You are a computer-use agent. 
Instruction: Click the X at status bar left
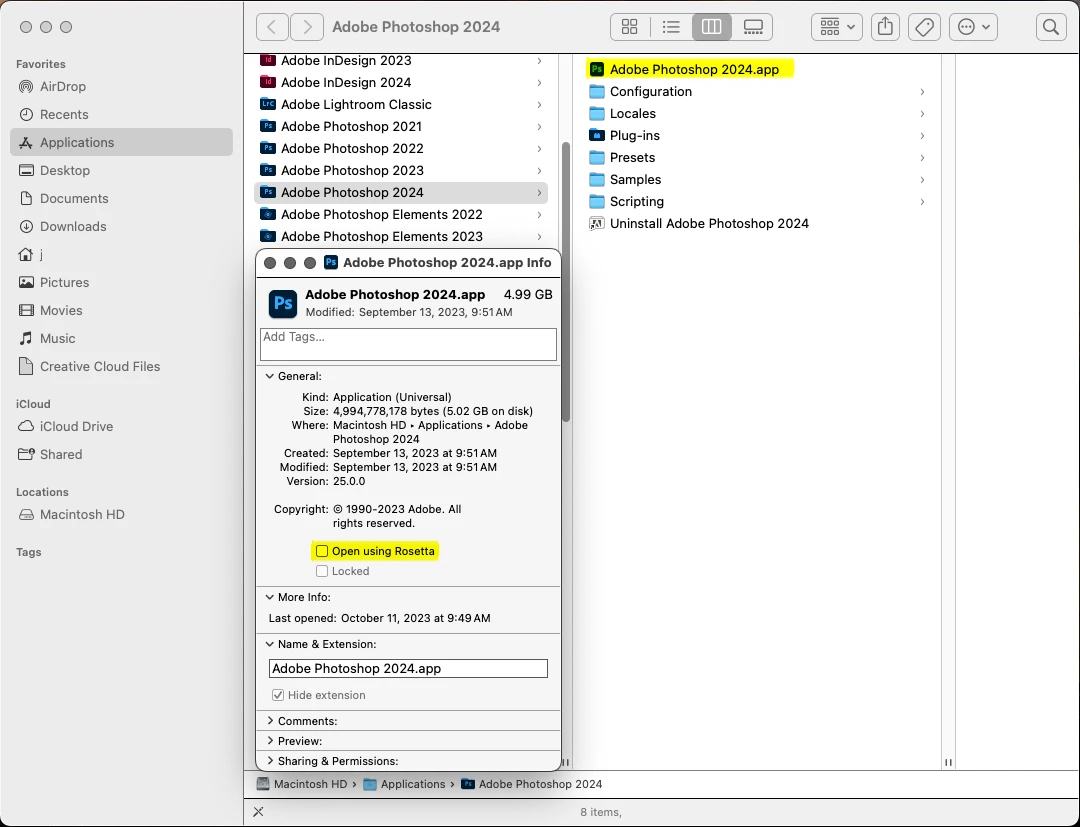[x=258, y=812]
